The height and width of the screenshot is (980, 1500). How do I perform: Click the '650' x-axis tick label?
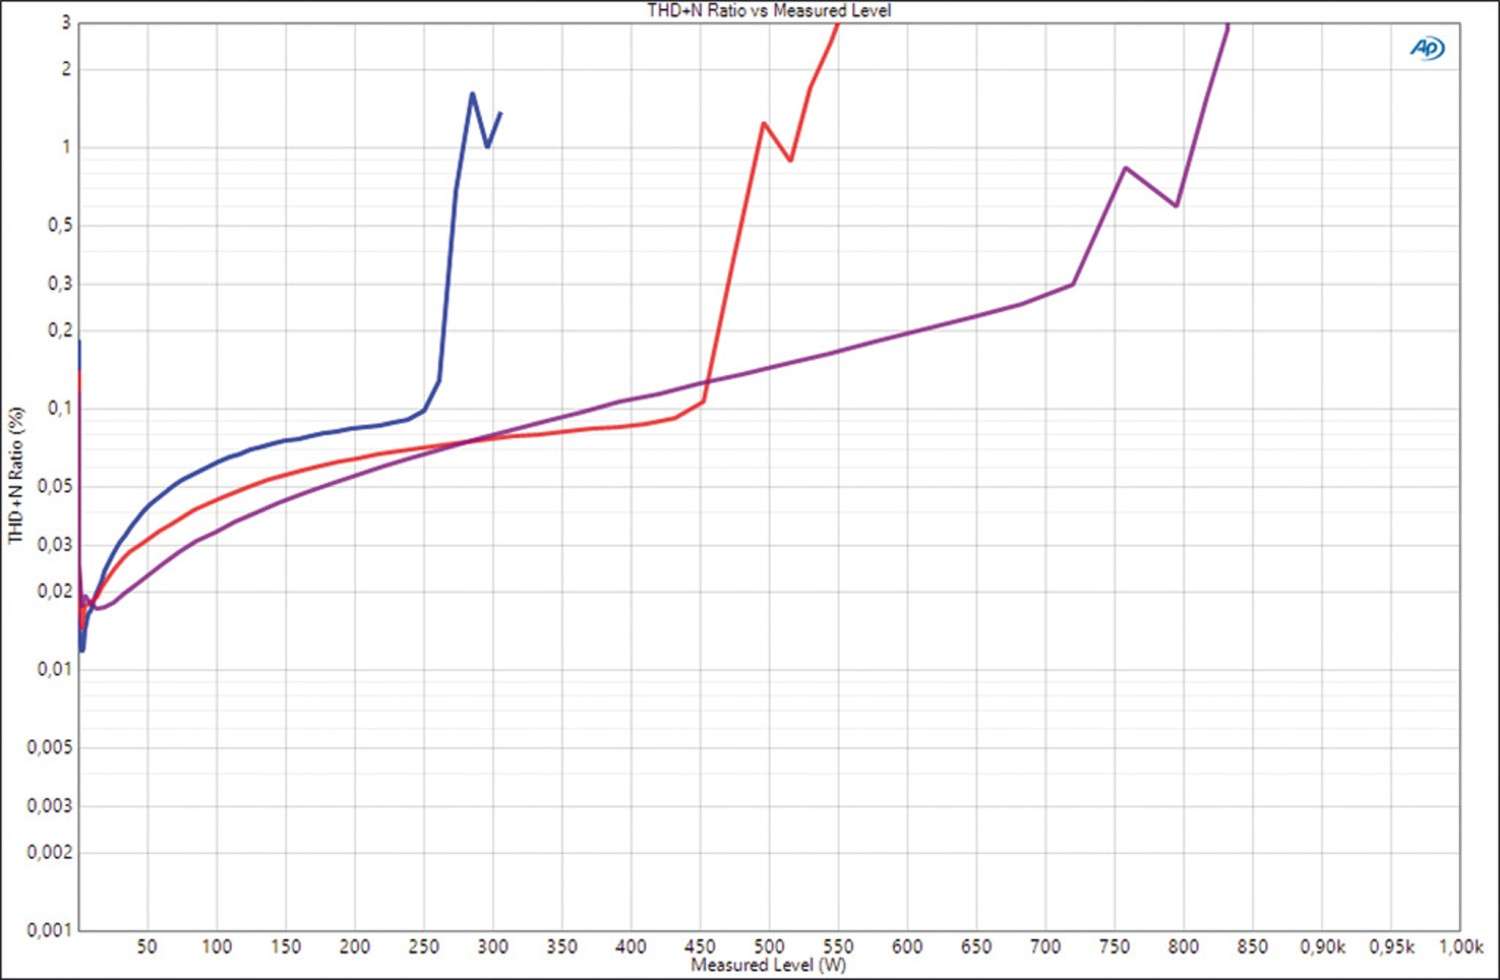(976, 946)
